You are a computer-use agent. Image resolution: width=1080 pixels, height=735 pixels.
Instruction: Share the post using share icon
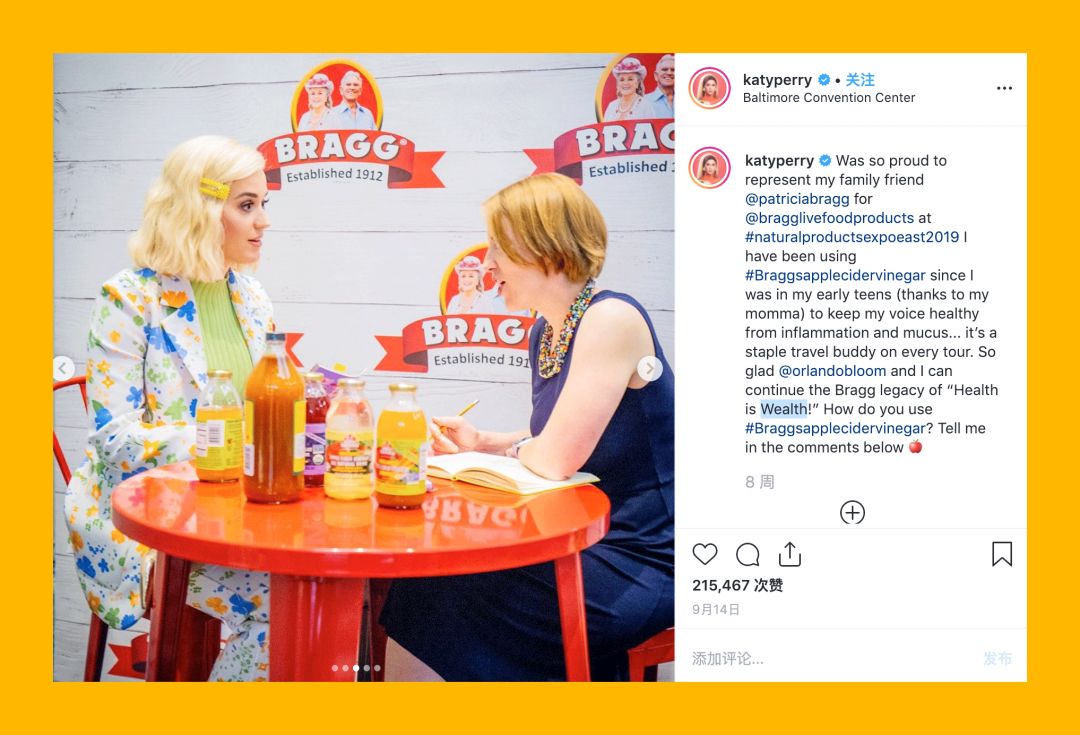(790, 554)
